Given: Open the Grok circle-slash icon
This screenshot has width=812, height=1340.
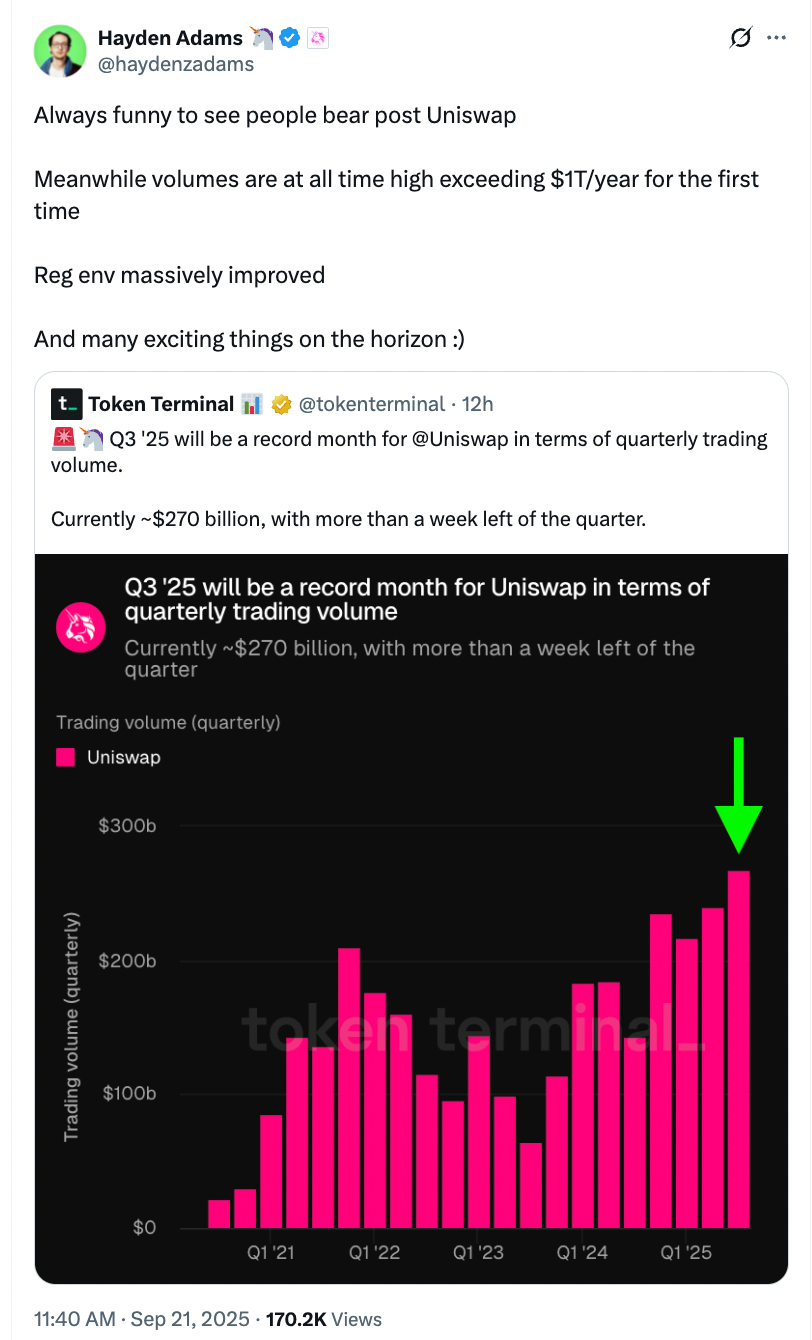Looking at the screenshot, I should click(741, 38).
